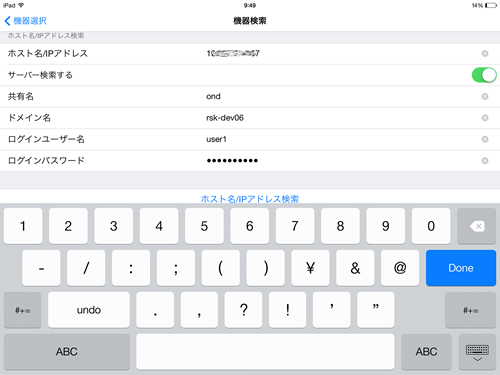
Task: Edit the domain name 'rsk-dev06'
Action: pyautogui.click(x=225, y=118)
